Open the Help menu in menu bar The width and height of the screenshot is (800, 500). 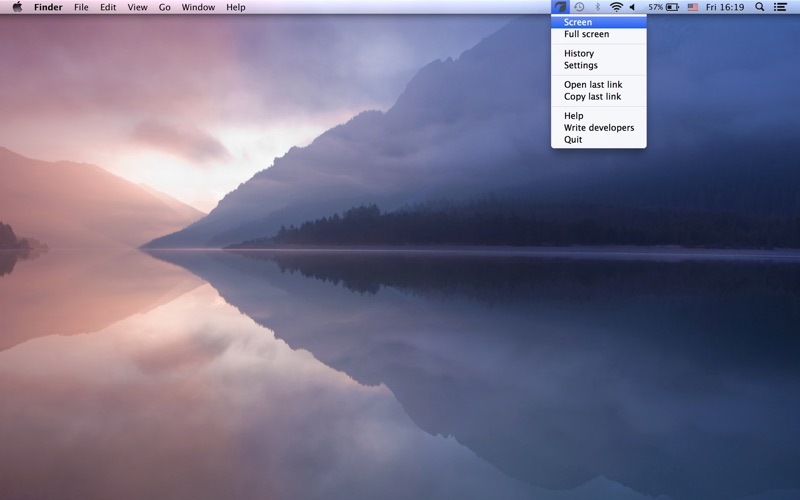[x=236, y=7]
